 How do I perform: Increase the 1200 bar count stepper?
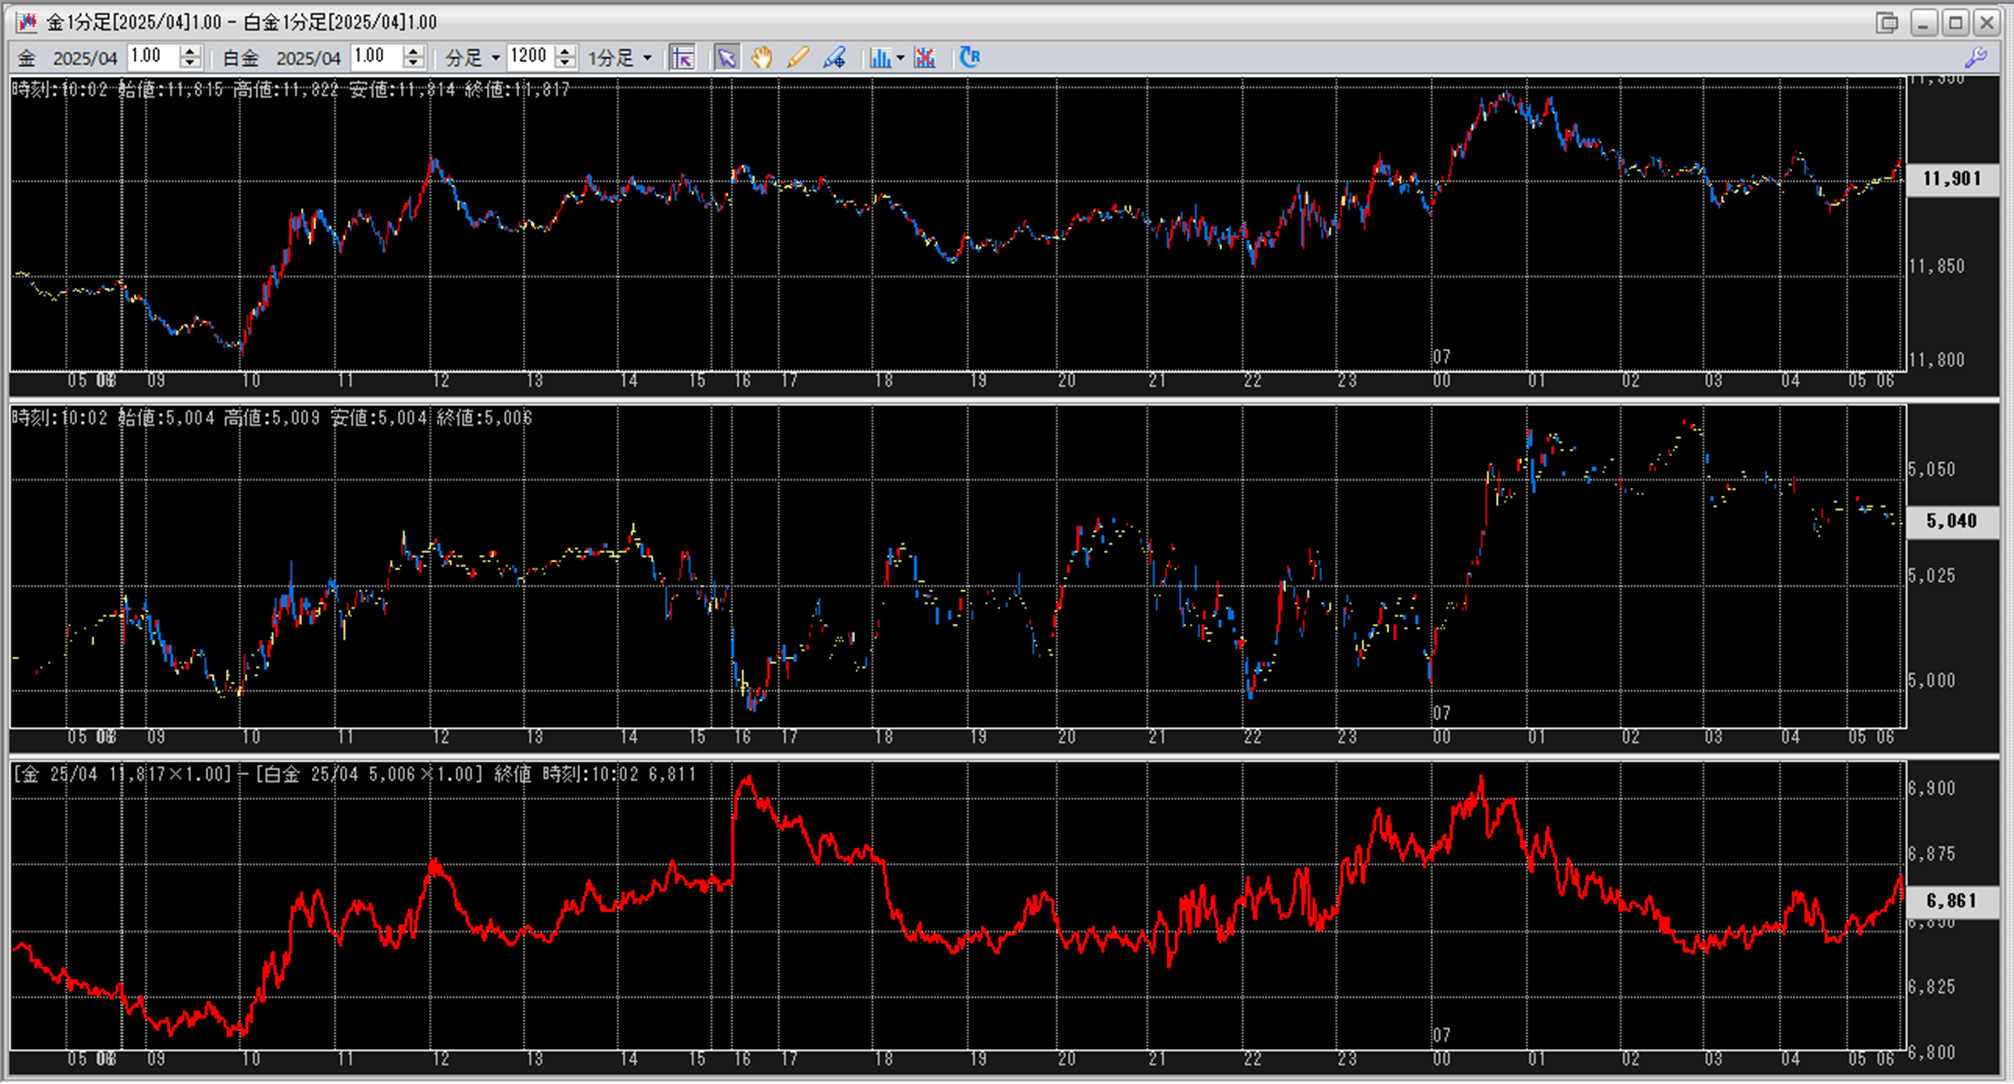pyautogui.click(x=566, y=51)
